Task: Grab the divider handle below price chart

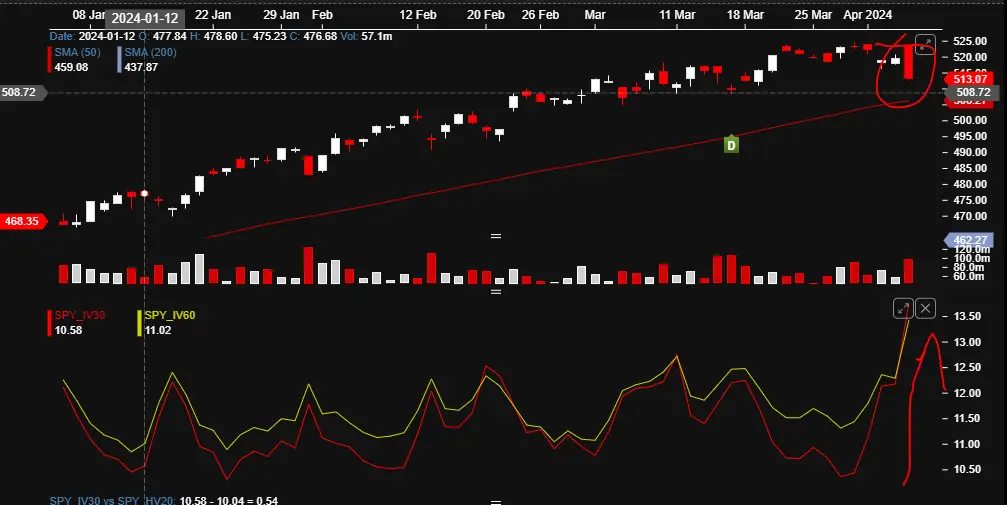Action: point(496,236)
